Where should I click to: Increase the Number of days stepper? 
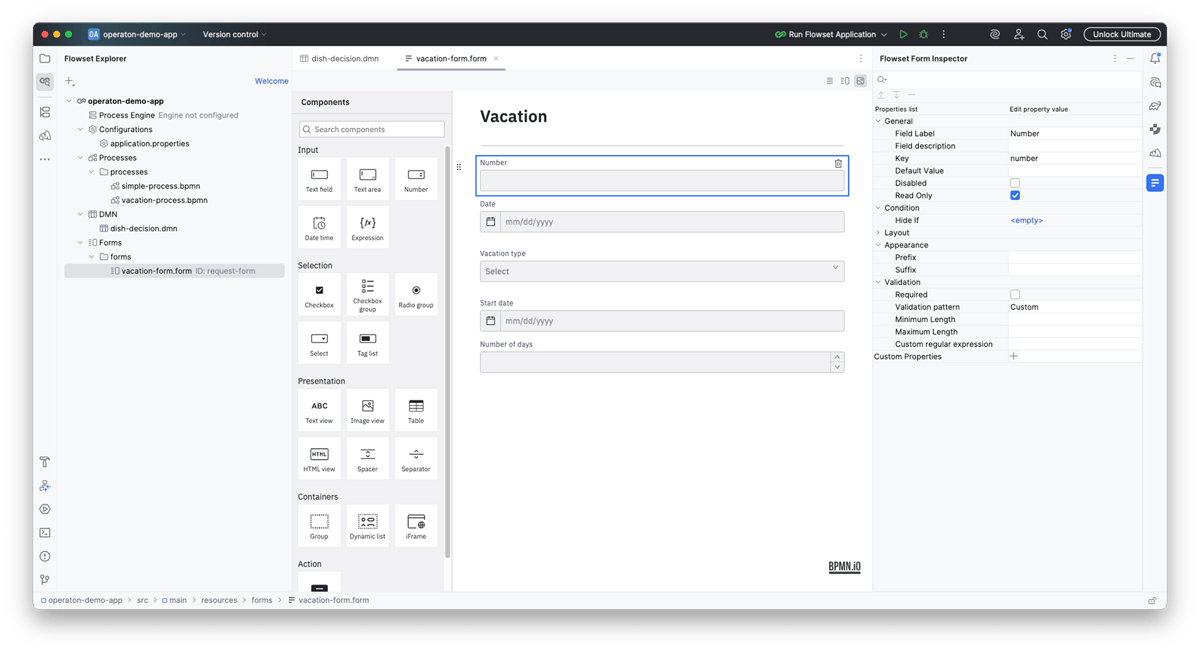coord(838,356)
